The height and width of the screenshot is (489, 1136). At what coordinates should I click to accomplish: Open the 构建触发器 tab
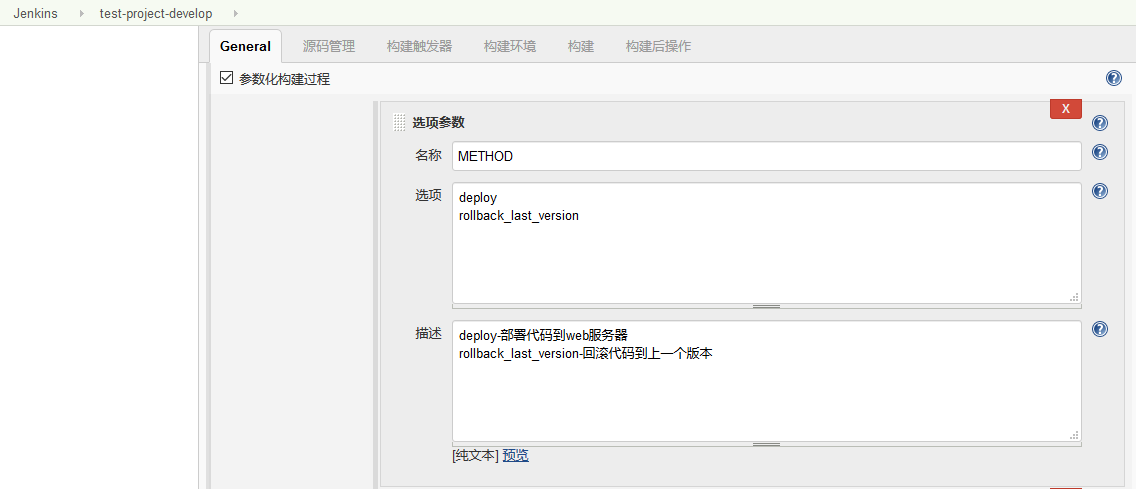click(419, 46)
